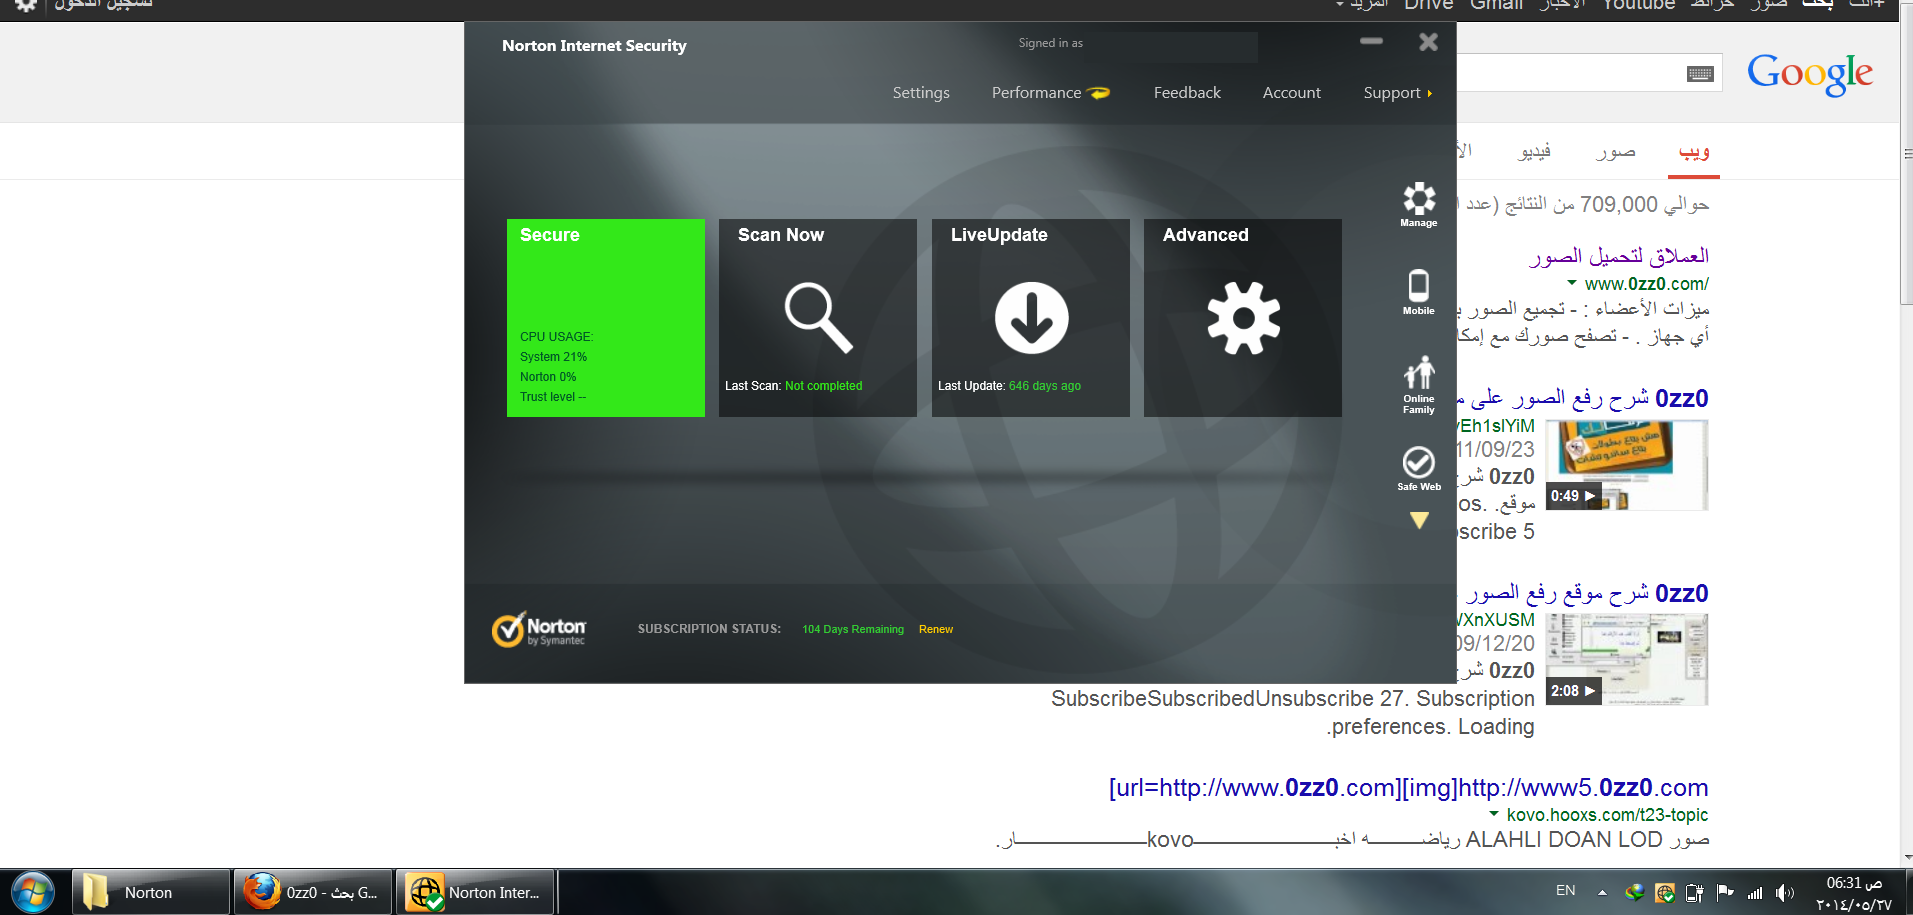Image resolution: width=1913 pixels, height=915 pixels.
Task: Open the Manage gear icon in Norton sidebar
Action: tap(1418, 204)
